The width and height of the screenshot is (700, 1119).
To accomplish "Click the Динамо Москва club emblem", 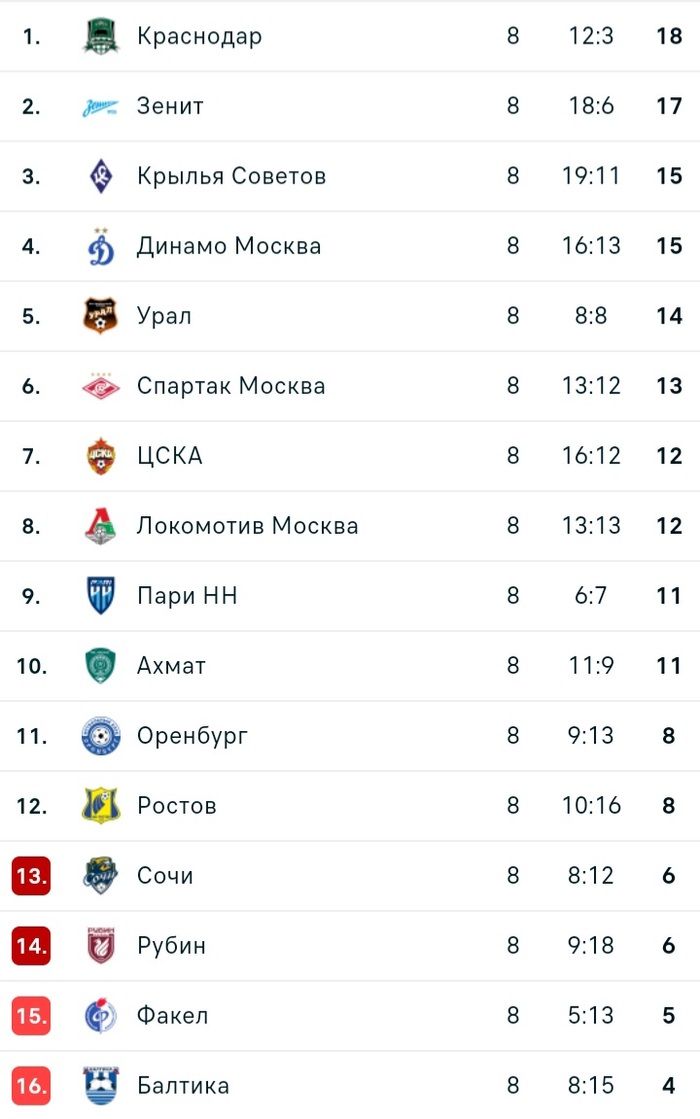I will tap(100, 246).
